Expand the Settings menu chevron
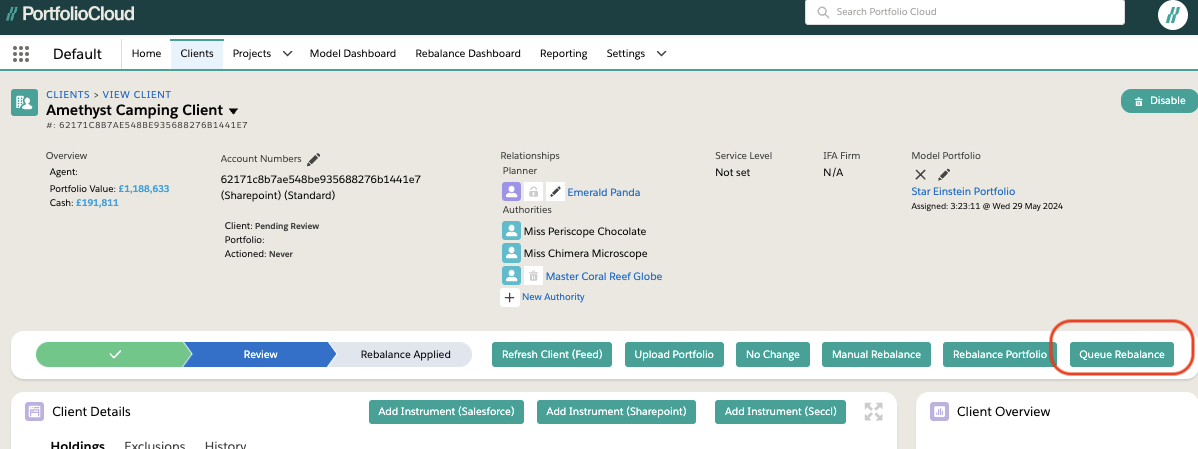Image resolution: width=1198 pixels, height=449 pixels. [661, 53]
